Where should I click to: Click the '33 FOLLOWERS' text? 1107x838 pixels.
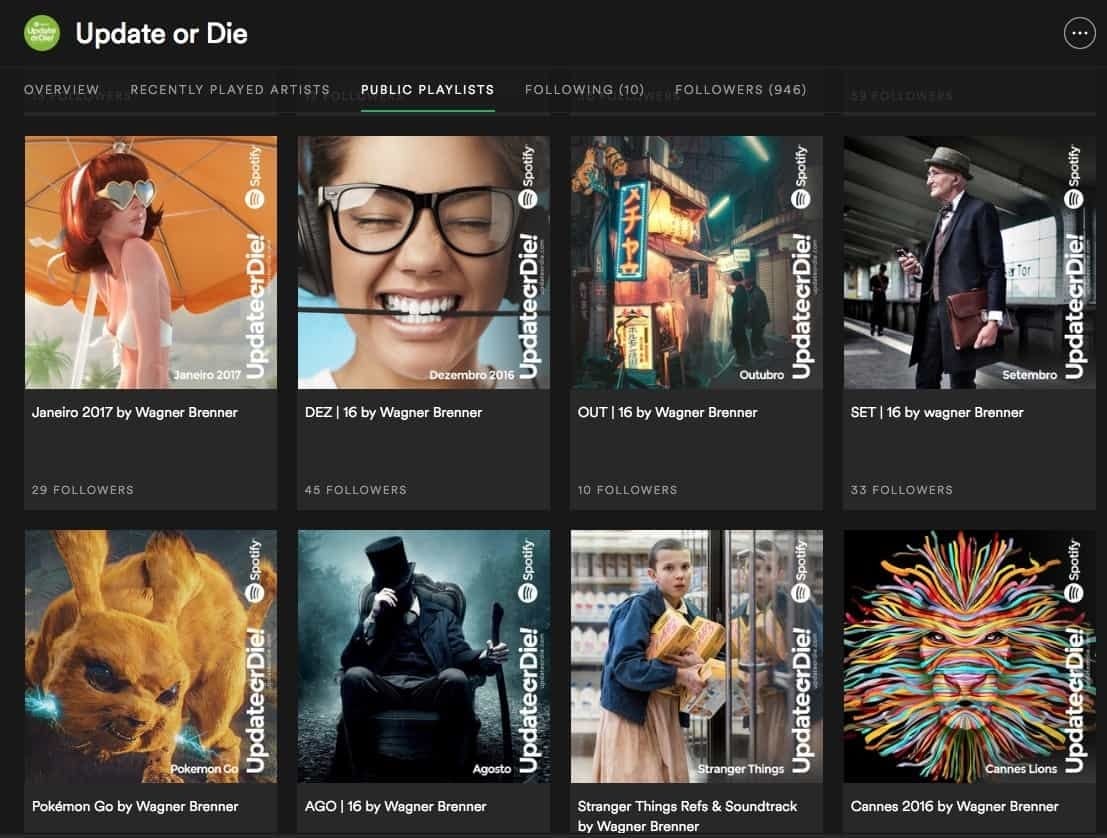pyautogui.click(x=902, y=490)
